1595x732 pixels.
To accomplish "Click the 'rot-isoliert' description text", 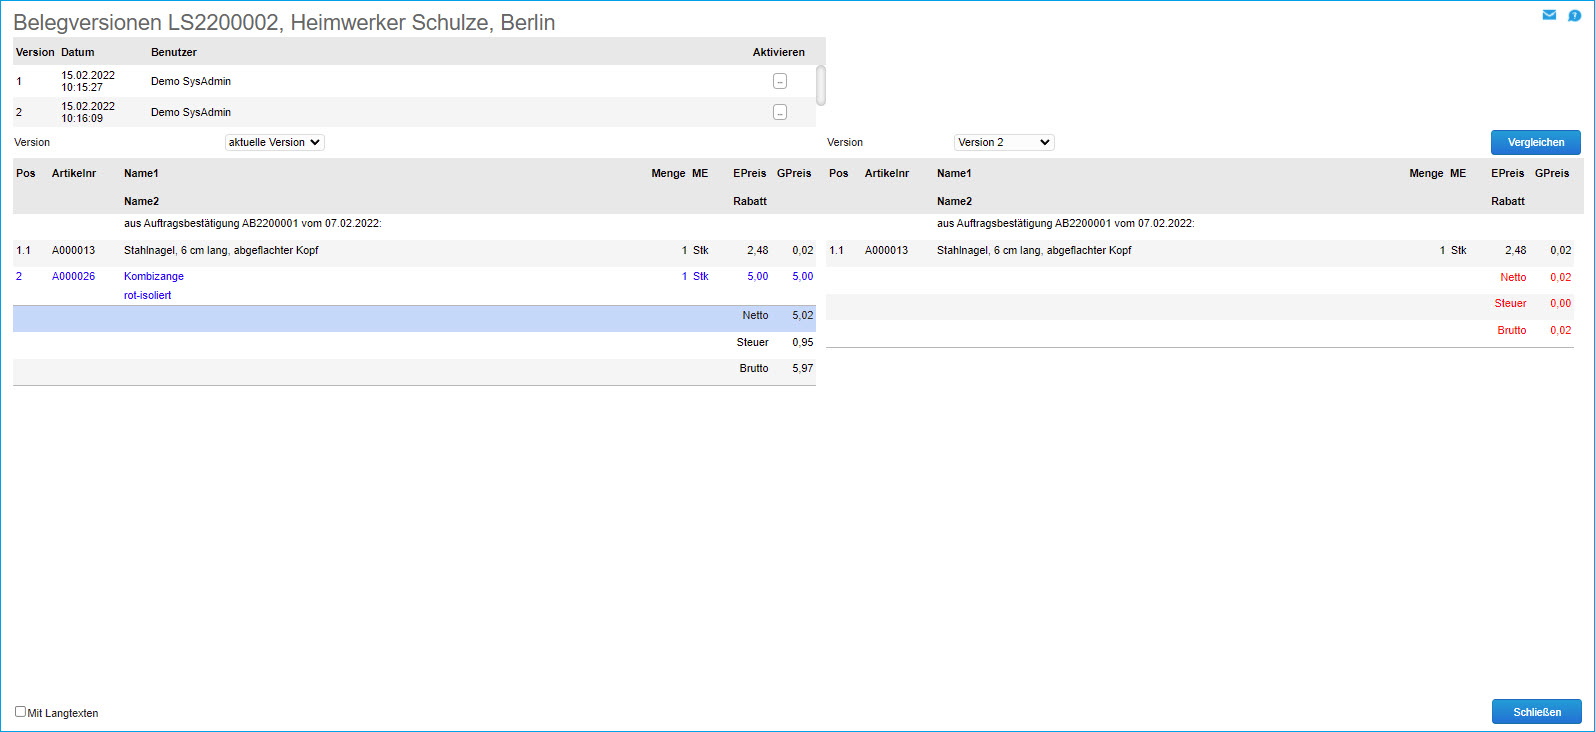I will point(148,295).
